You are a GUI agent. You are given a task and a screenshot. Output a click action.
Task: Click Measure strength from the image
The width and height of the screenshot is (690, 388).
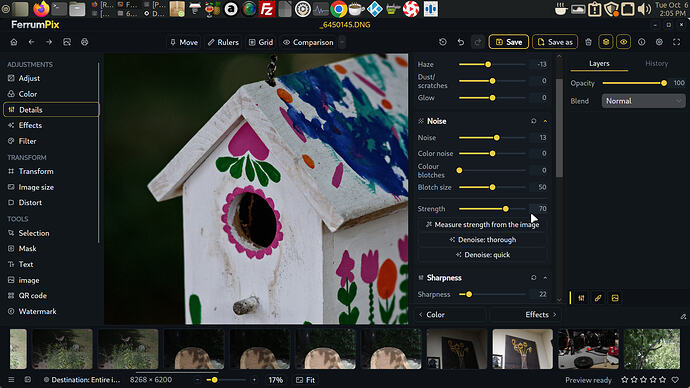[x=482, y=225]
